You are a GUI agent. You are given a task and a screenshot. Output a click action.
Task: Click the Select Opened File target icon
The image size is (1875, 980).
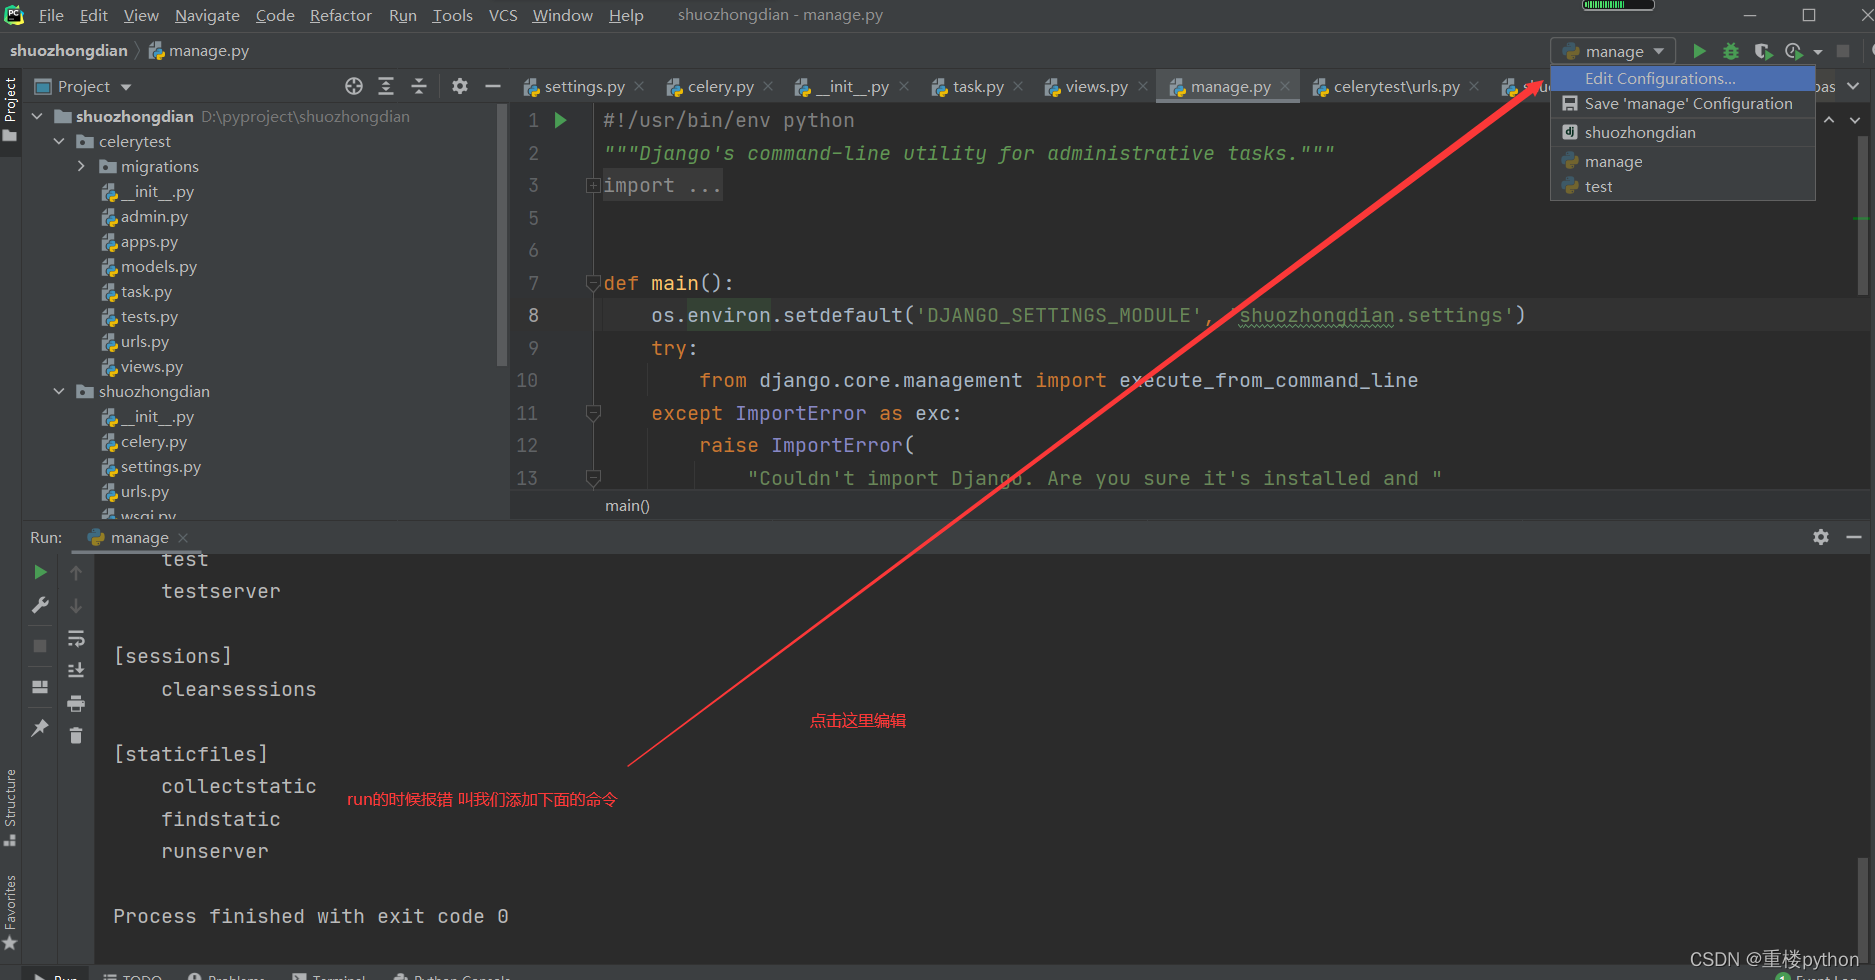pyautogui.click(x=354, y=87)
